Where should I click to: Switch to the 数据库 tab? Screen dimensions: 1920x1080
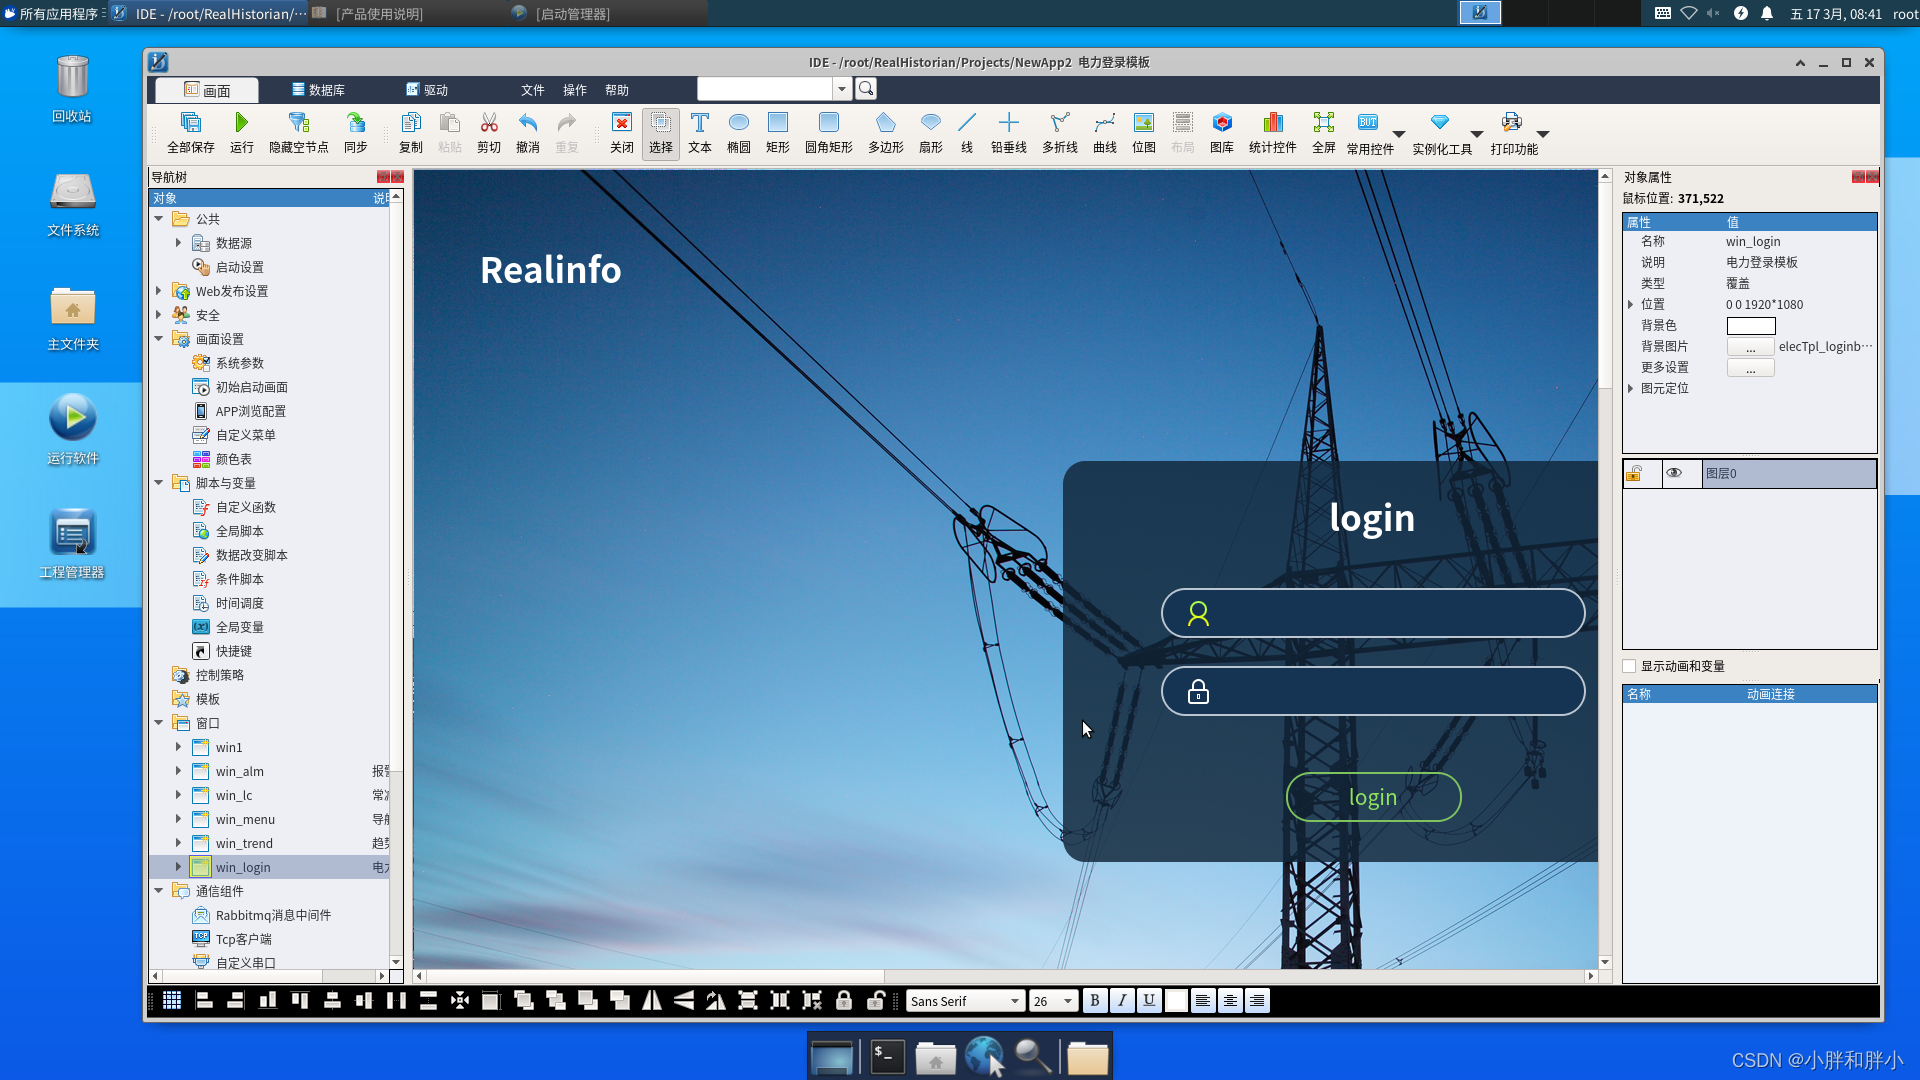coord(318,90)
